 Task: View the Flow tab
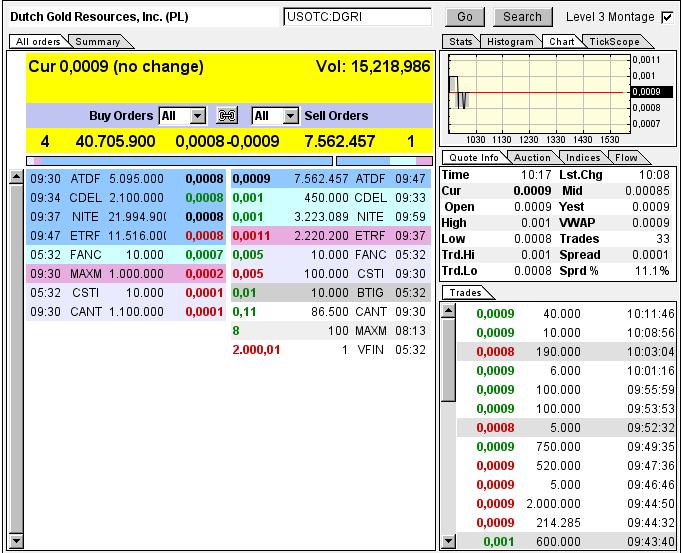626,157
